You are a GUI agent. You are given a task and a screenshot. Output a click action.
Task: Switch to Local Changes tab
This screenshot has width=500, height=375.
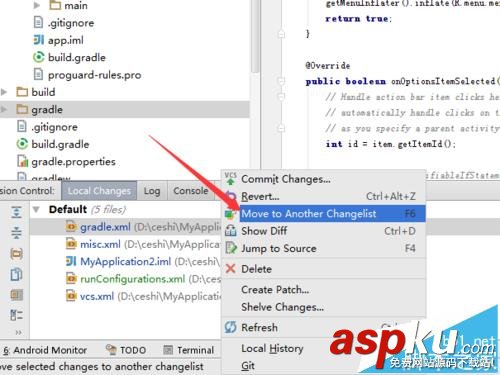point(99,191)
